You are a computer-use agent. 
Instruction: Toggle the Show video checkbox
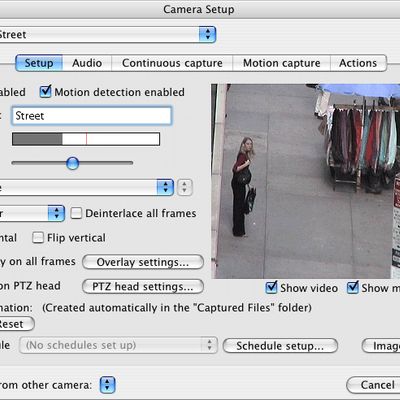tap(271, 287)
